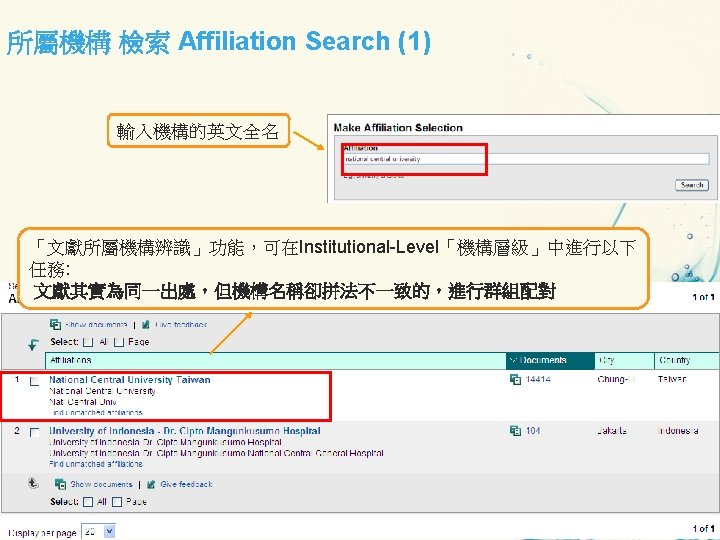The width and height of the screenshot is (720, 540).
Task: Tick the bottom Select Page checkbox
Action: 117,502
